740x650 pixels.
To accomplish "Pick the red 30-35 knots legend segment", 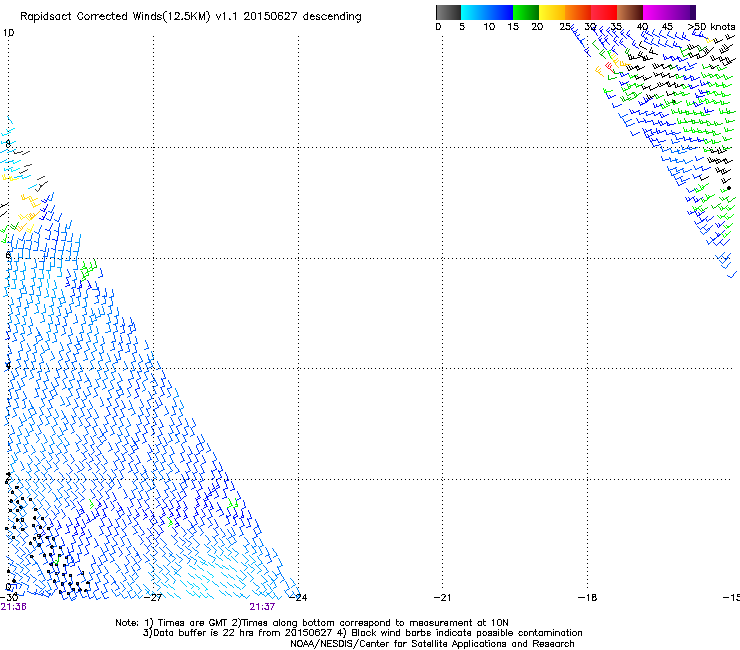I will pyautogui.click(x=604, y=12).
